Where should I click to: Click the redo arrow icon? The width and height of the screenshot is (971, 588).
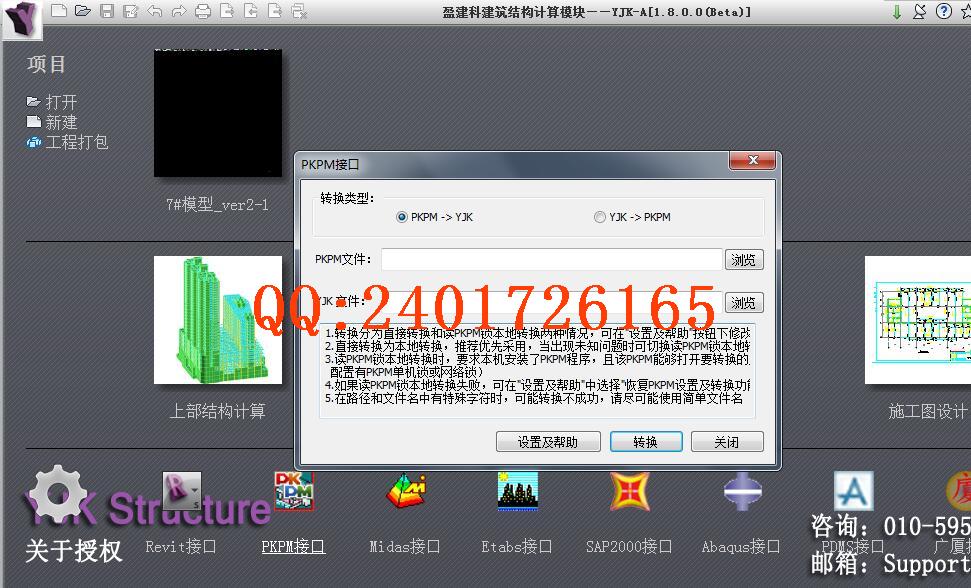point(179,11)
